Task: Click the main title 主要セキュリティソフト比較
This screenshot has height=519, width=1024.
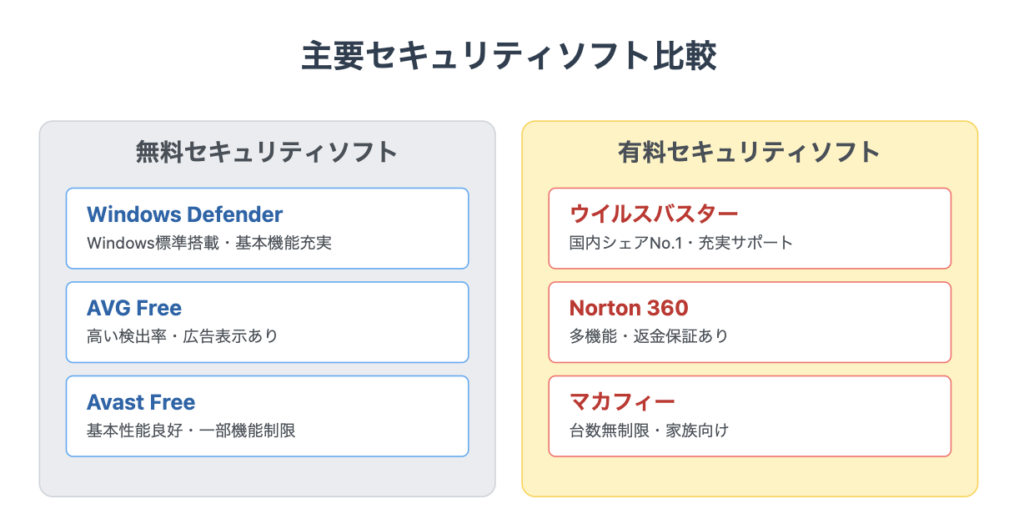Action: pyautogui.click(x=509, y=55)
